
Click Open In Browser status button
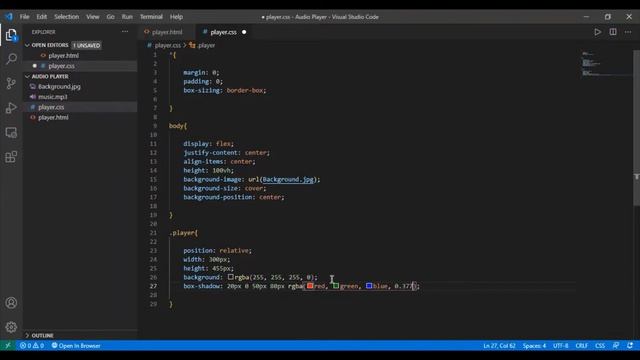coord(76,346)
